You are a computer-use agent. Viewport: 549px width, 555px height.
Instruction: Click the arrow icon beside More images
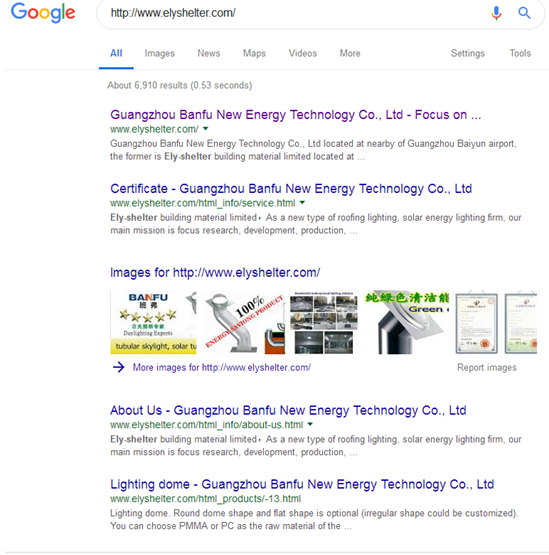pos(119,367)
